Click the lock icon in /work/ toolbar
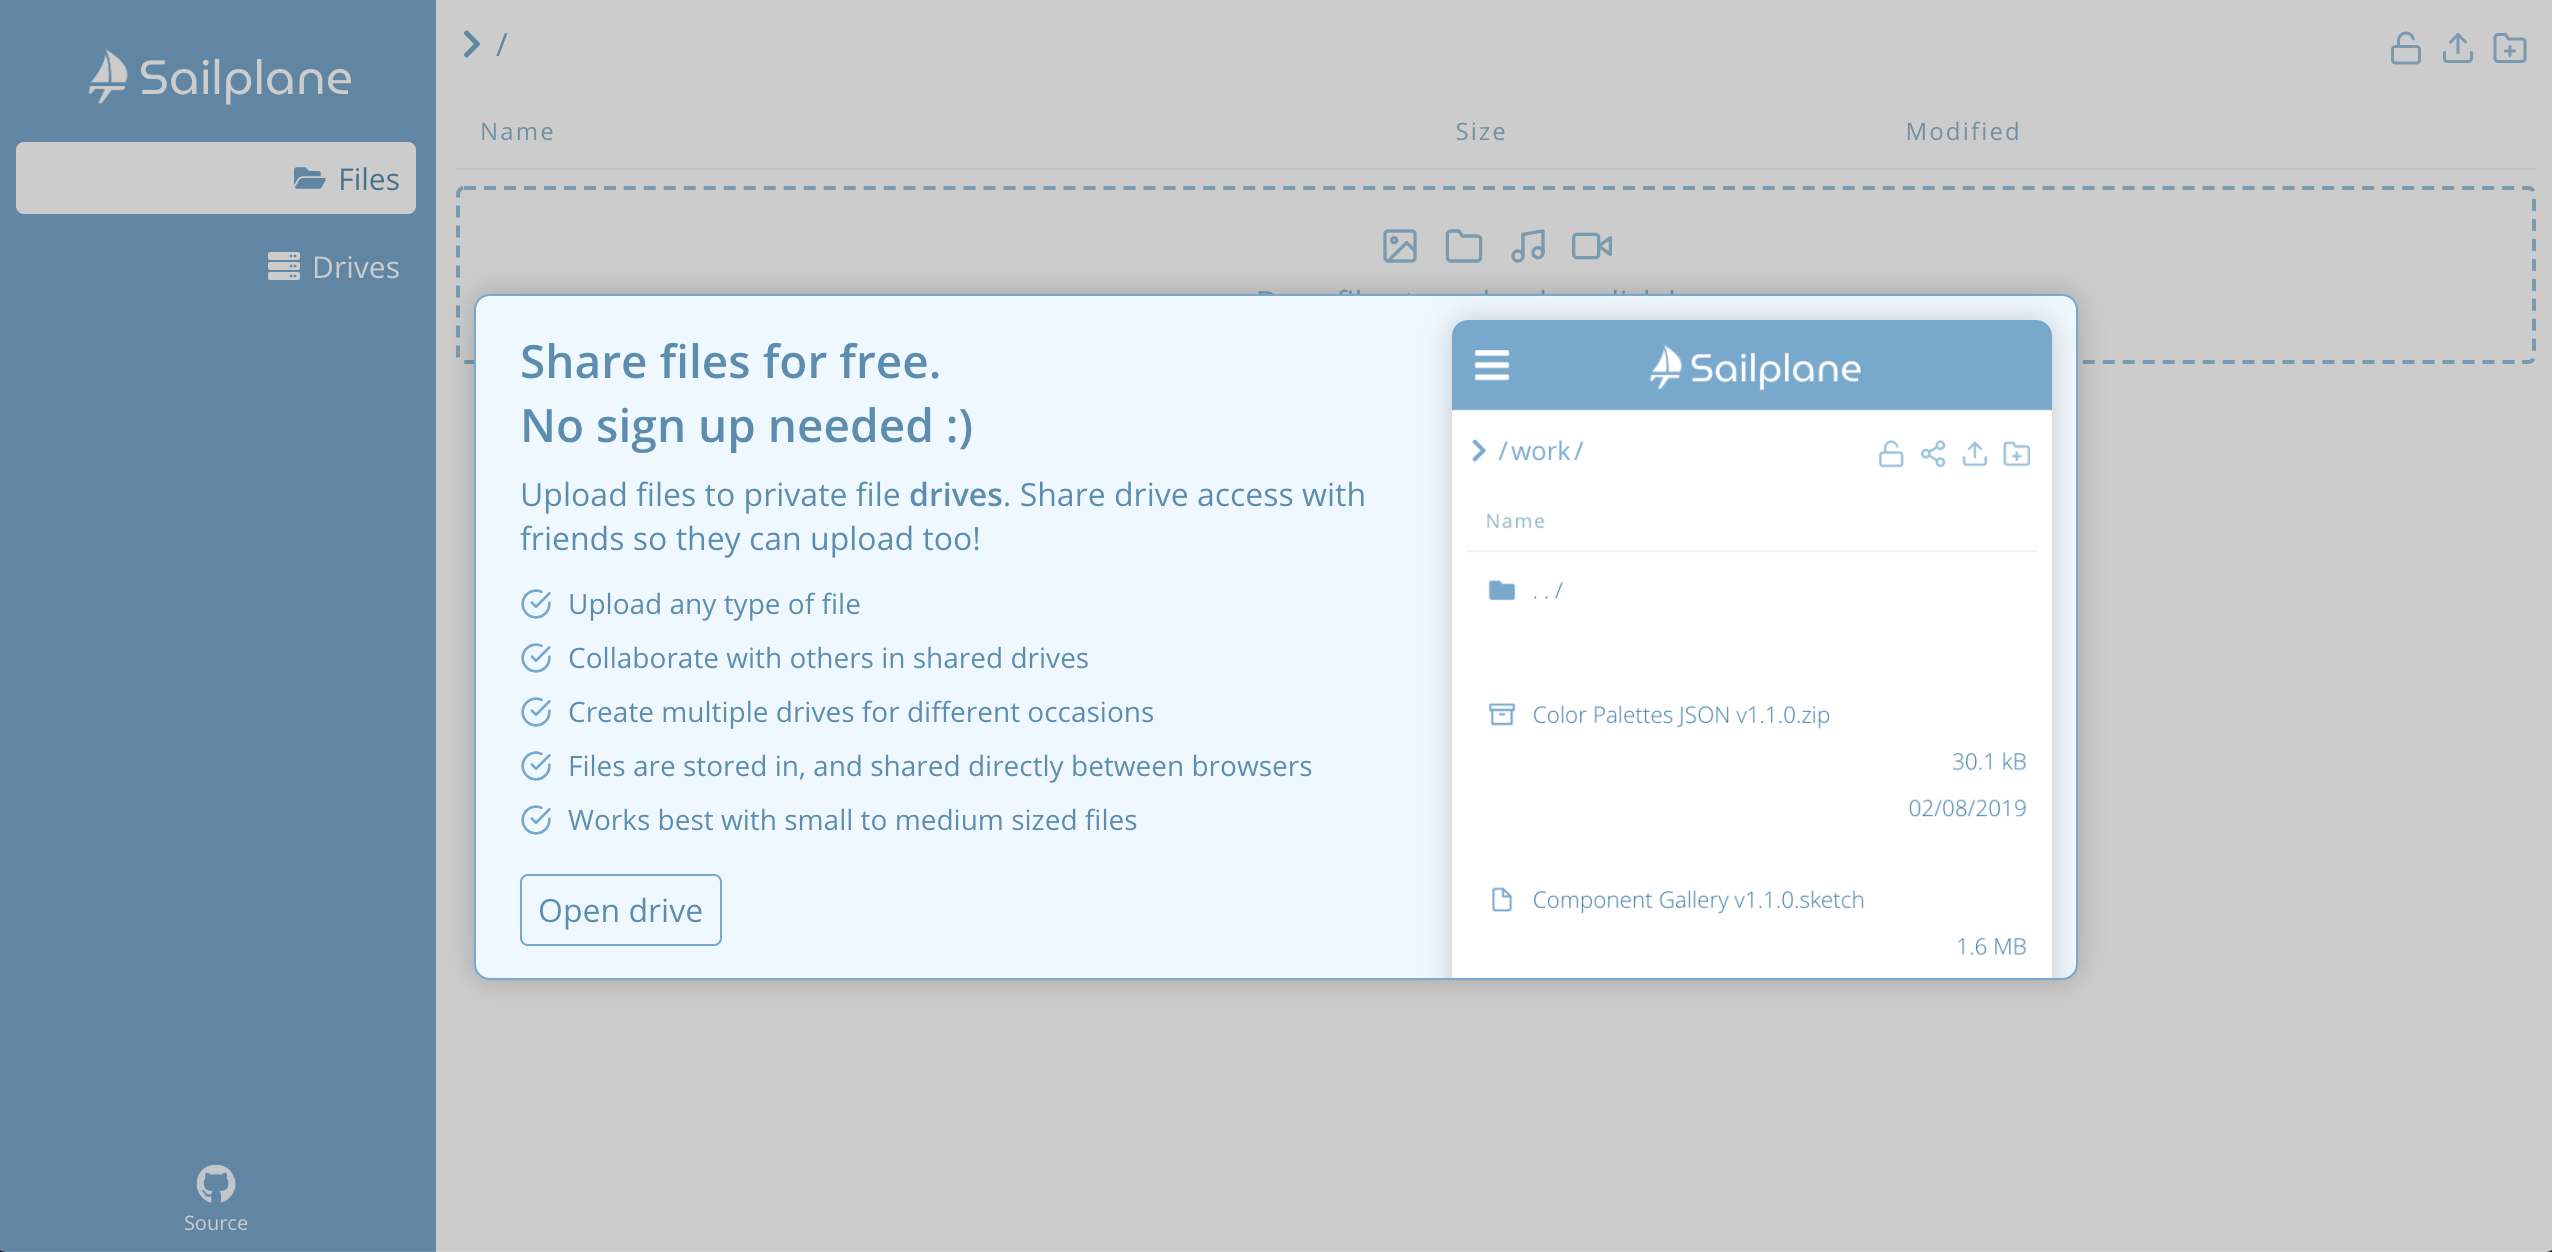Screen dimensions: 2552x1252 [1891, 453]
